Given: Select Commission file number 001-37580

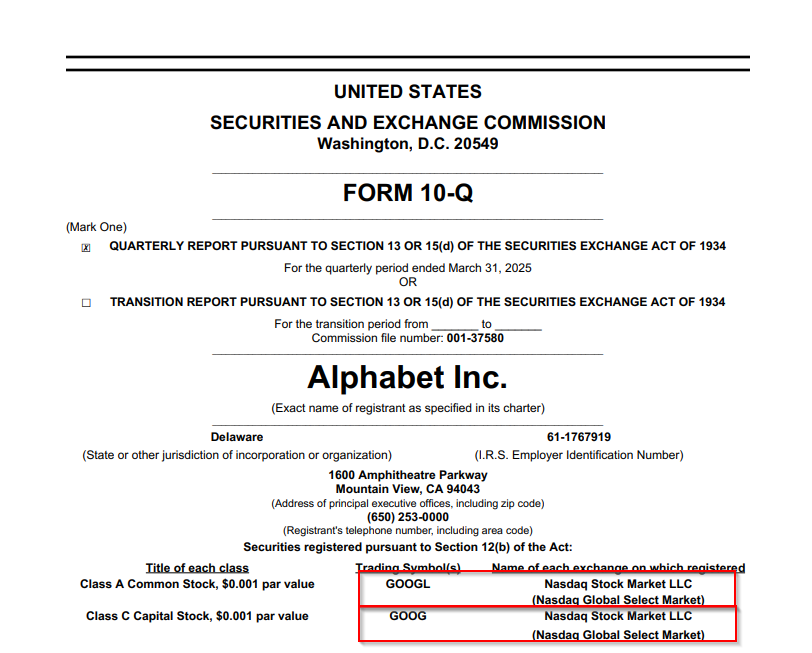Looking at the screenshot, I should point(475,338).
